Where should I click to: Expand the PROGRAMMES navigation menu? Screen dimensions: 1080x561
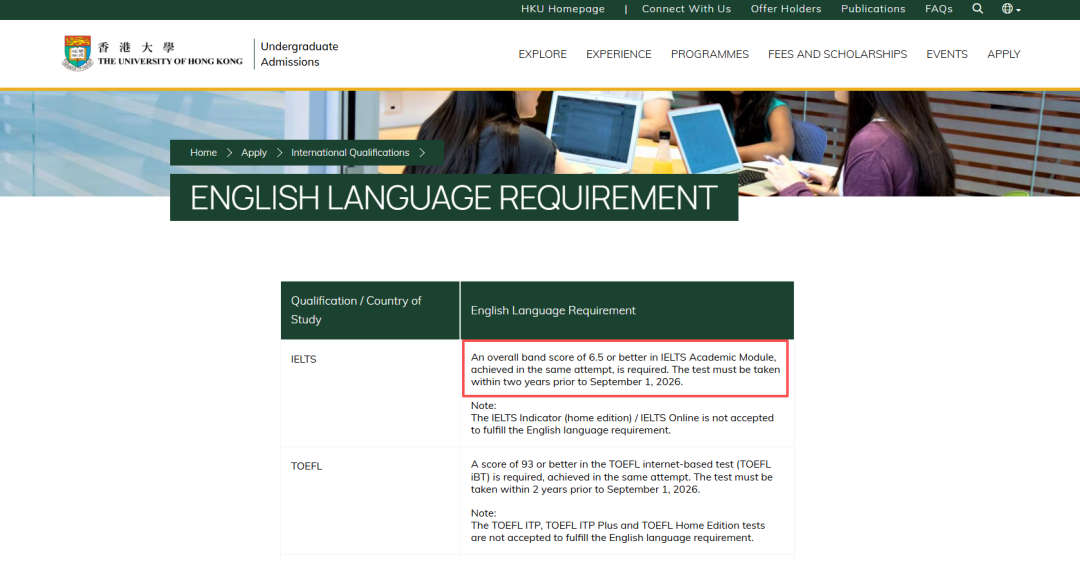tap(710, 54)
